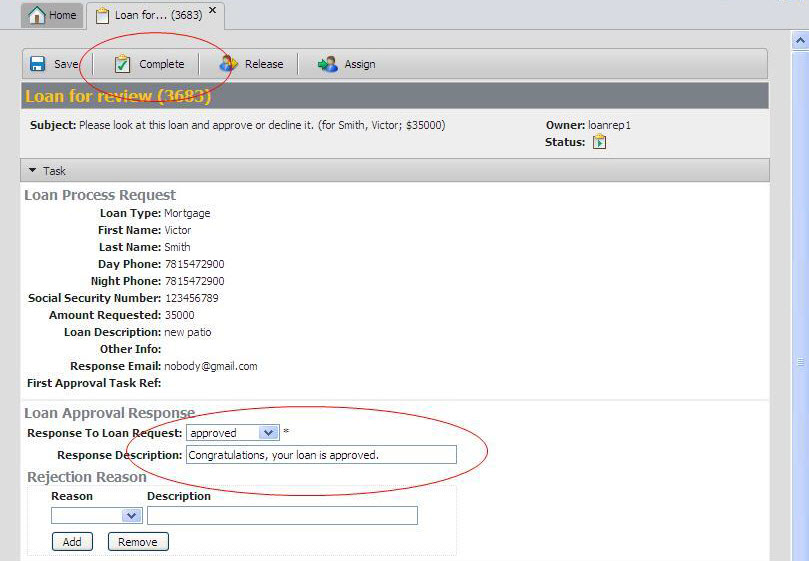Click the Response Description text field
The width and height of the screenshot is (809, 561).
(x=321, y=455)
